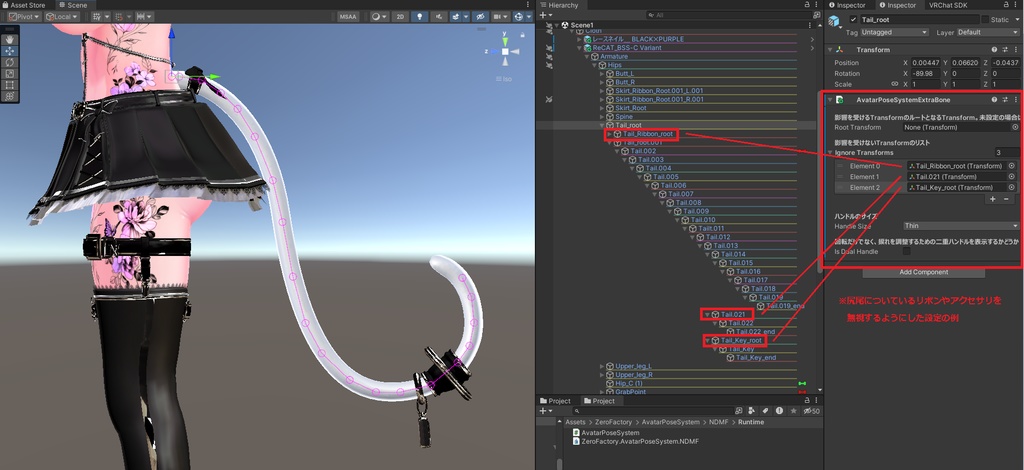Lock the Inspector panel
The image size is (1024, 470).
click(x=1005, y=5)
